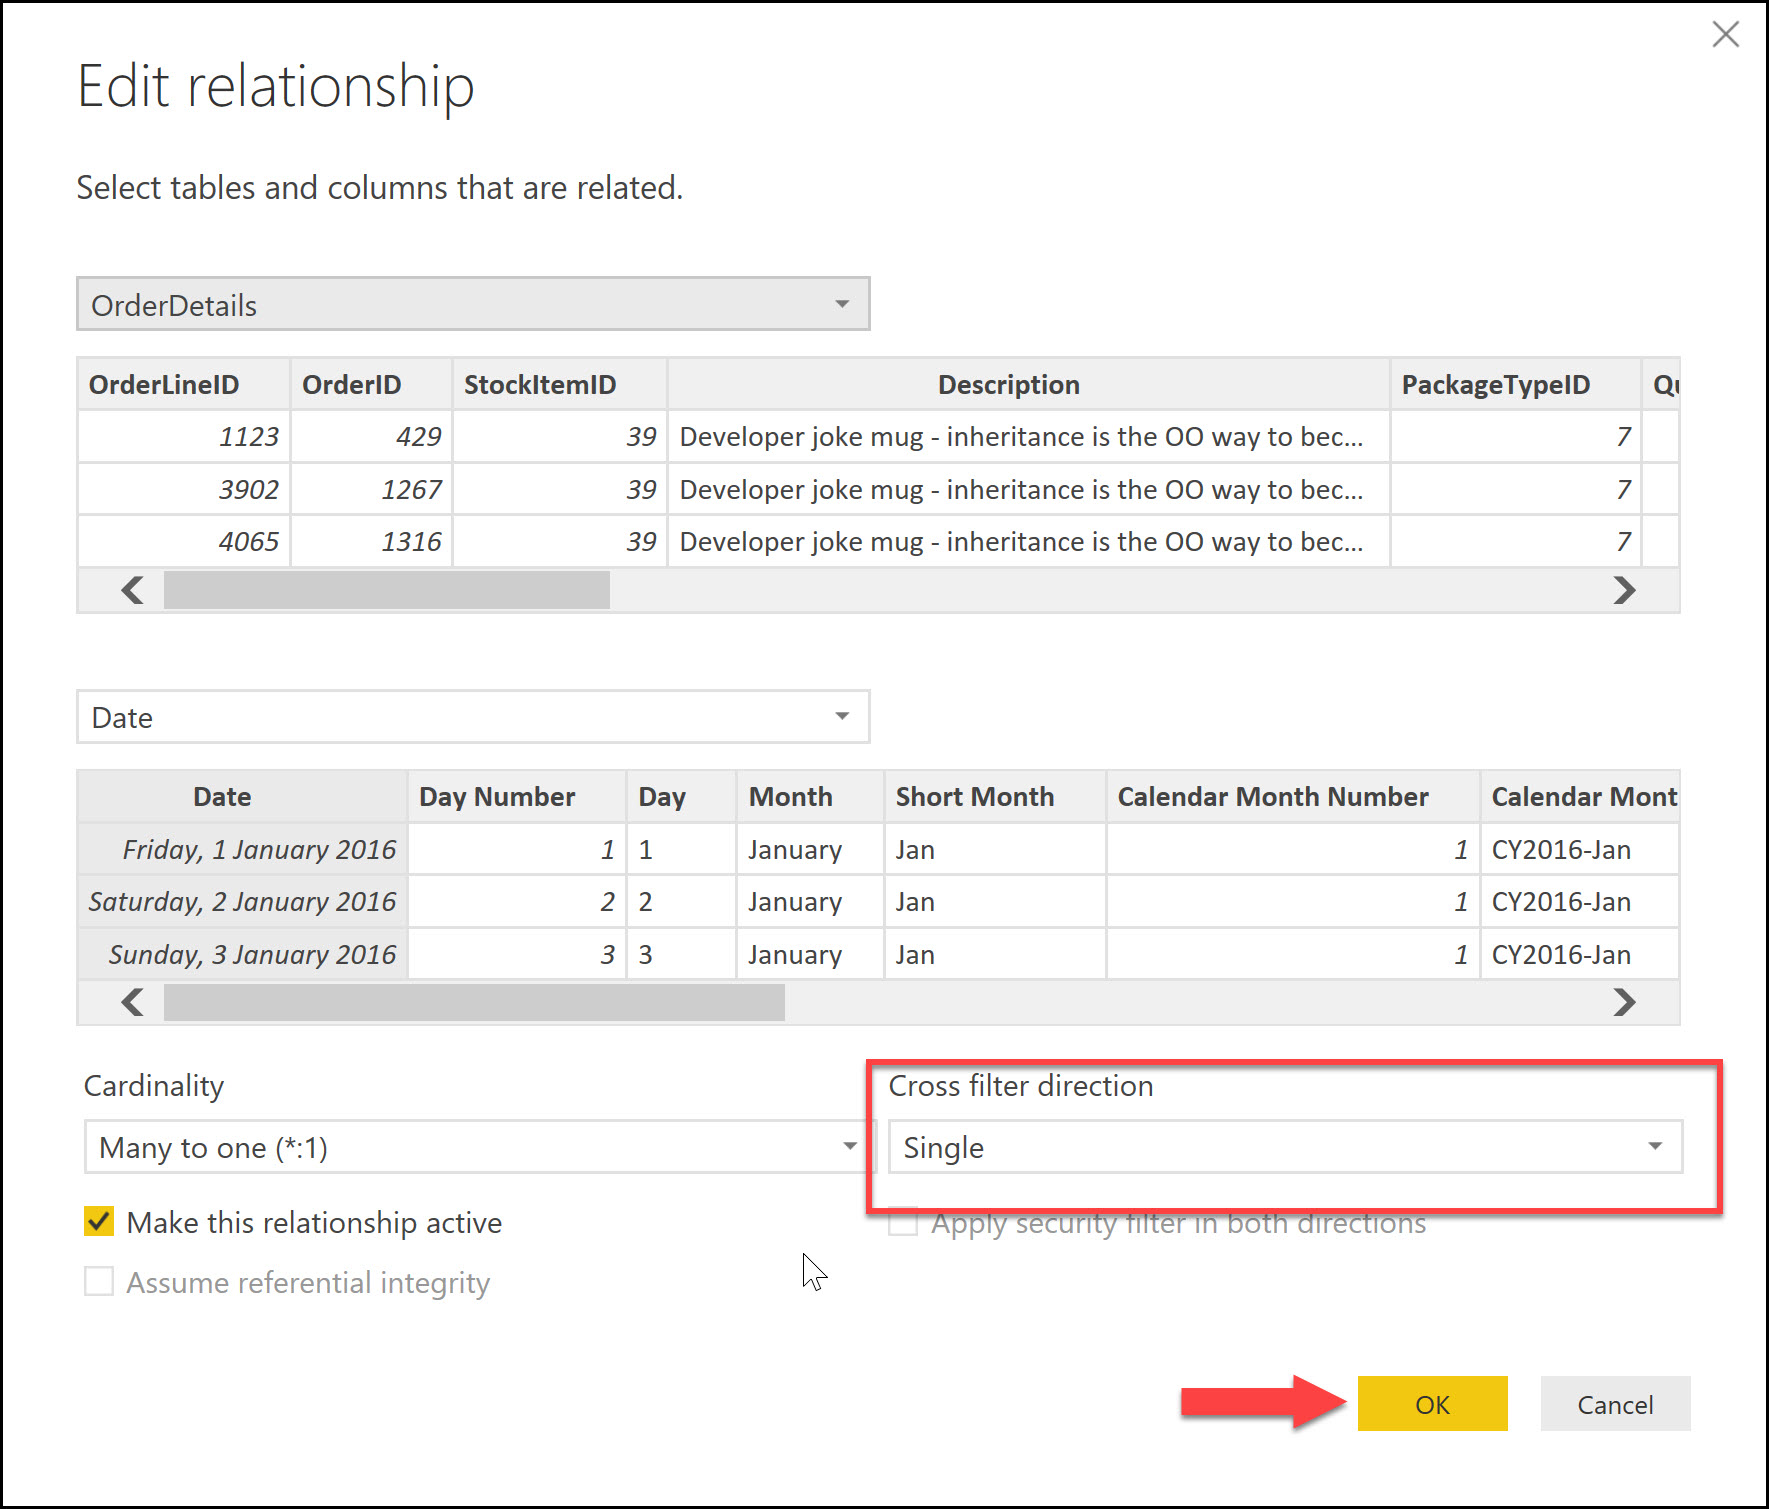Click OrderLineID cell 3902
The height and width of the screenshot is (1509, 1769).
click(x=184, y=489)
